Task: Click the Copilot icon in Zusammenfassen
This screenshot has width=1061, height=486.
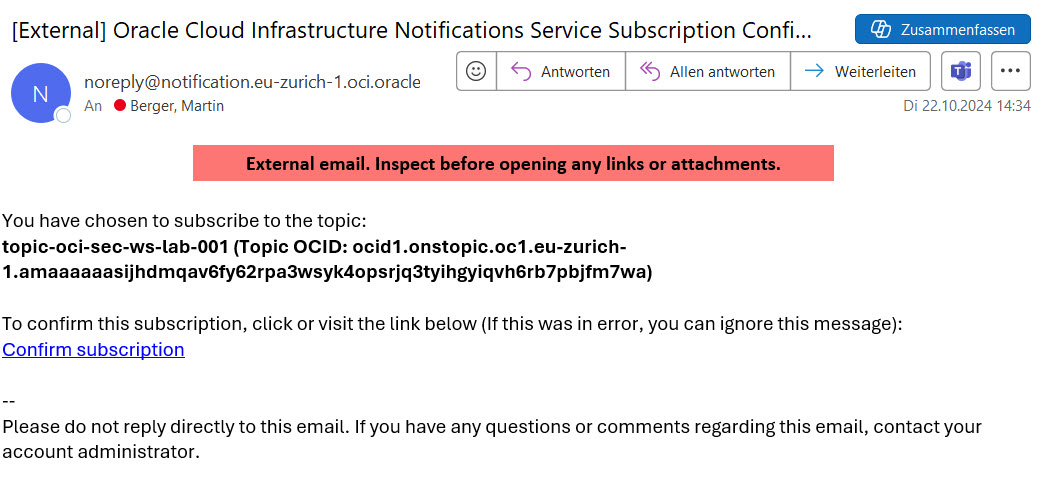Action: point(880,30)
